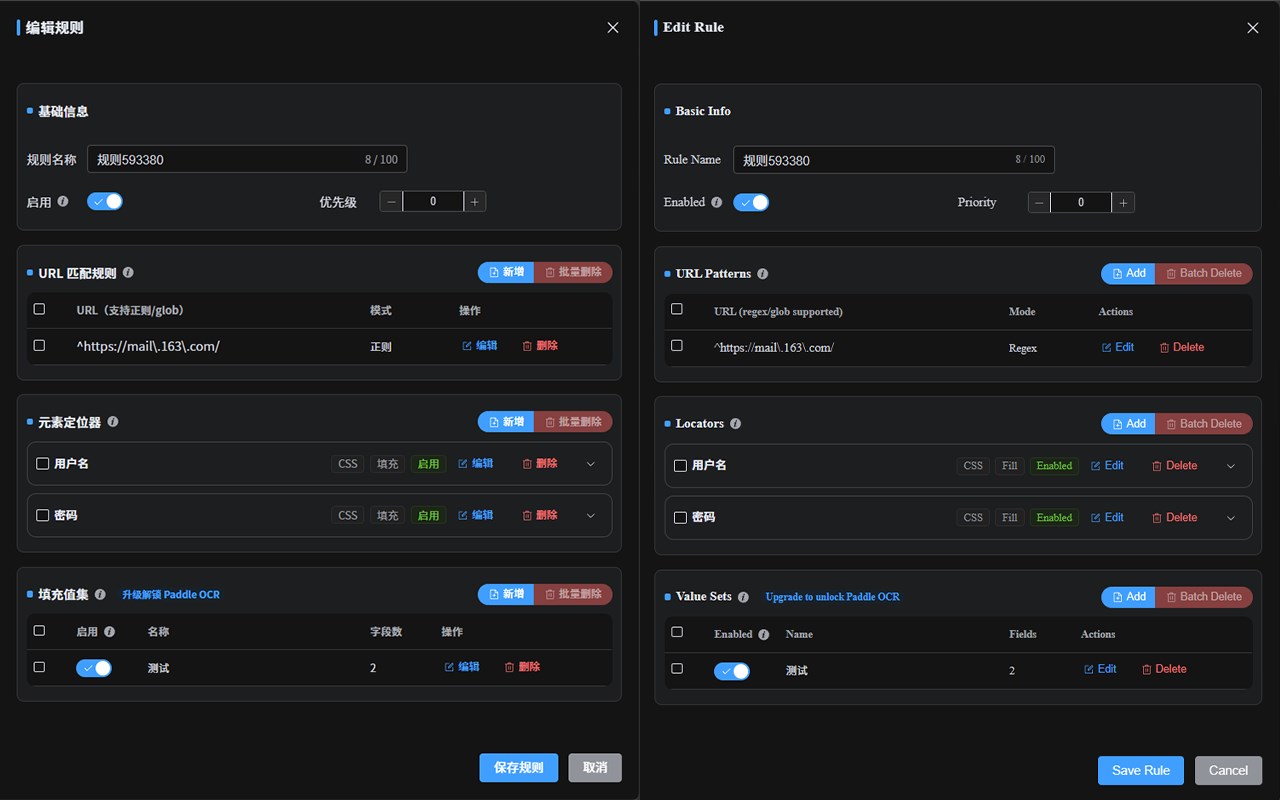Close the 编辑规则 dialog with the X icon
Screen dimensions: 1280x800
(613, 28)
